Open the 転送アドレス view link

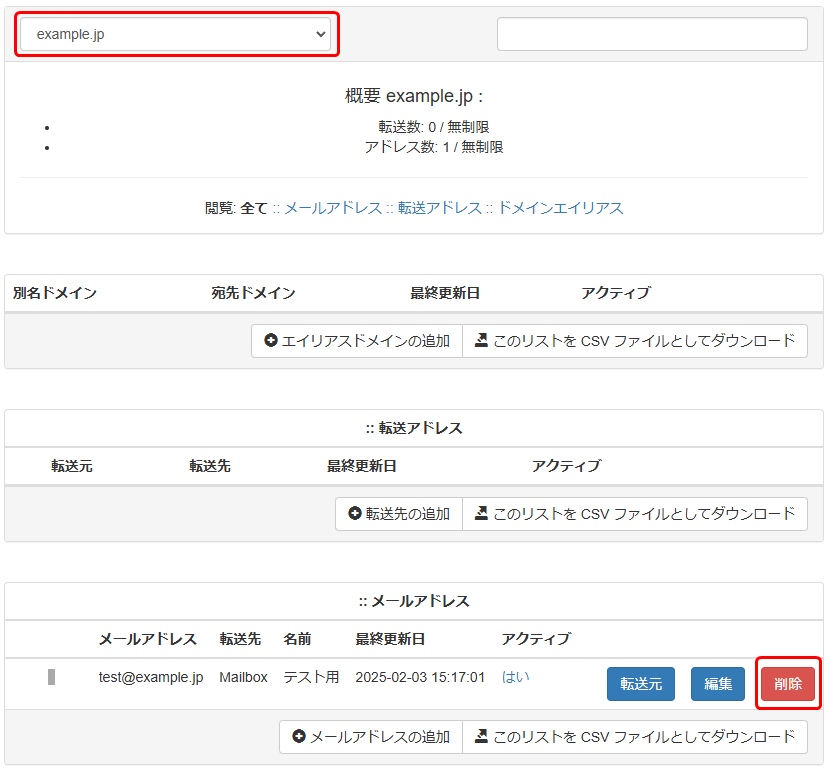[440, 208]
